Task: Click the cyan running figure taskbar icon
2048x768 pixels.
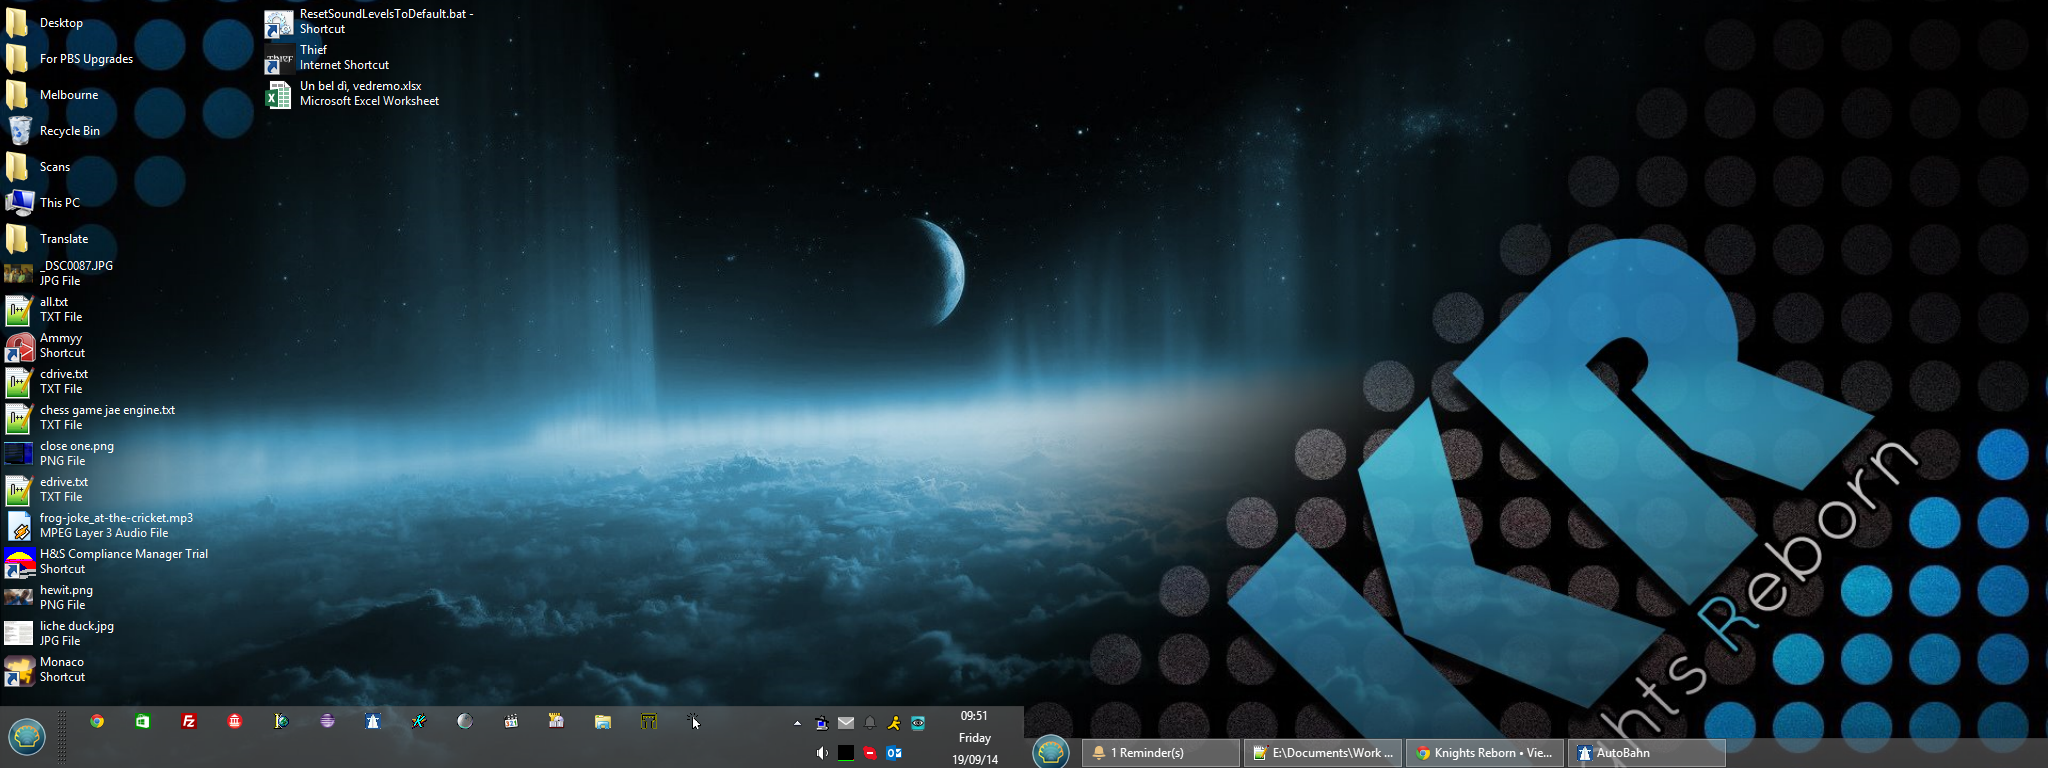Action: [419, 721]
